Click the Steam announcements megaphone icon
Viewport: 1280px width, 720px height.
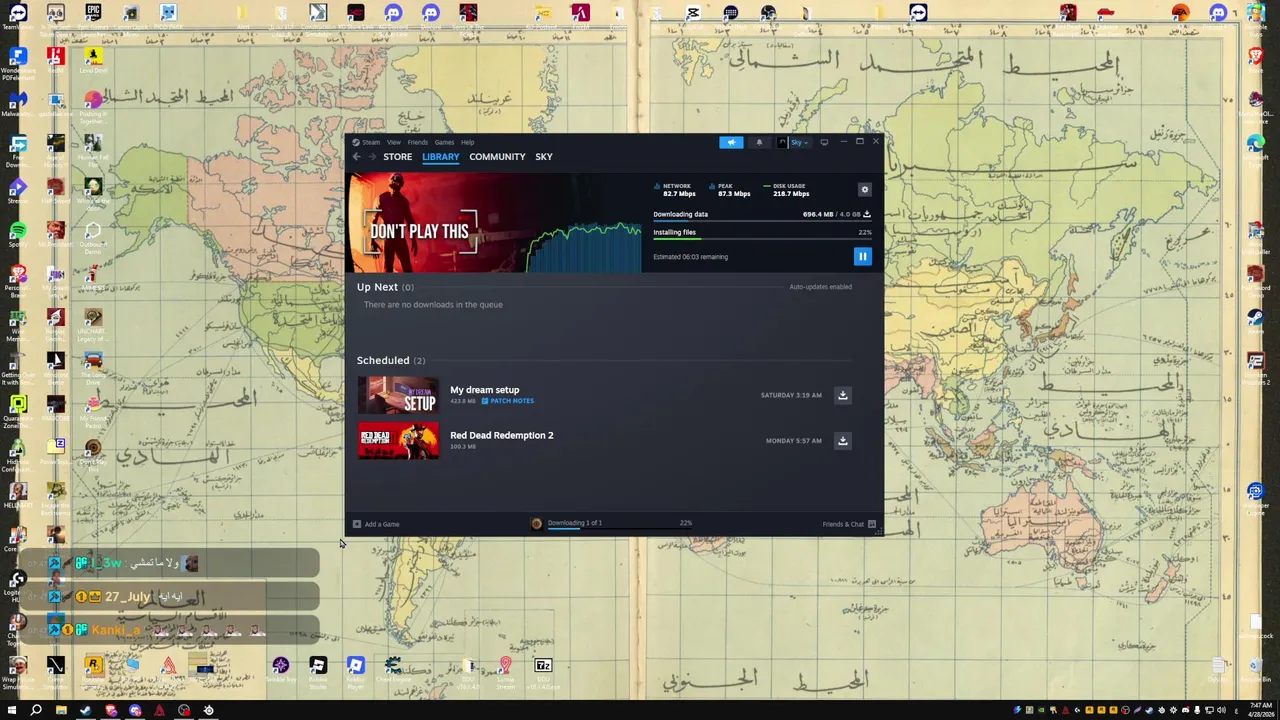click(731, 142)
